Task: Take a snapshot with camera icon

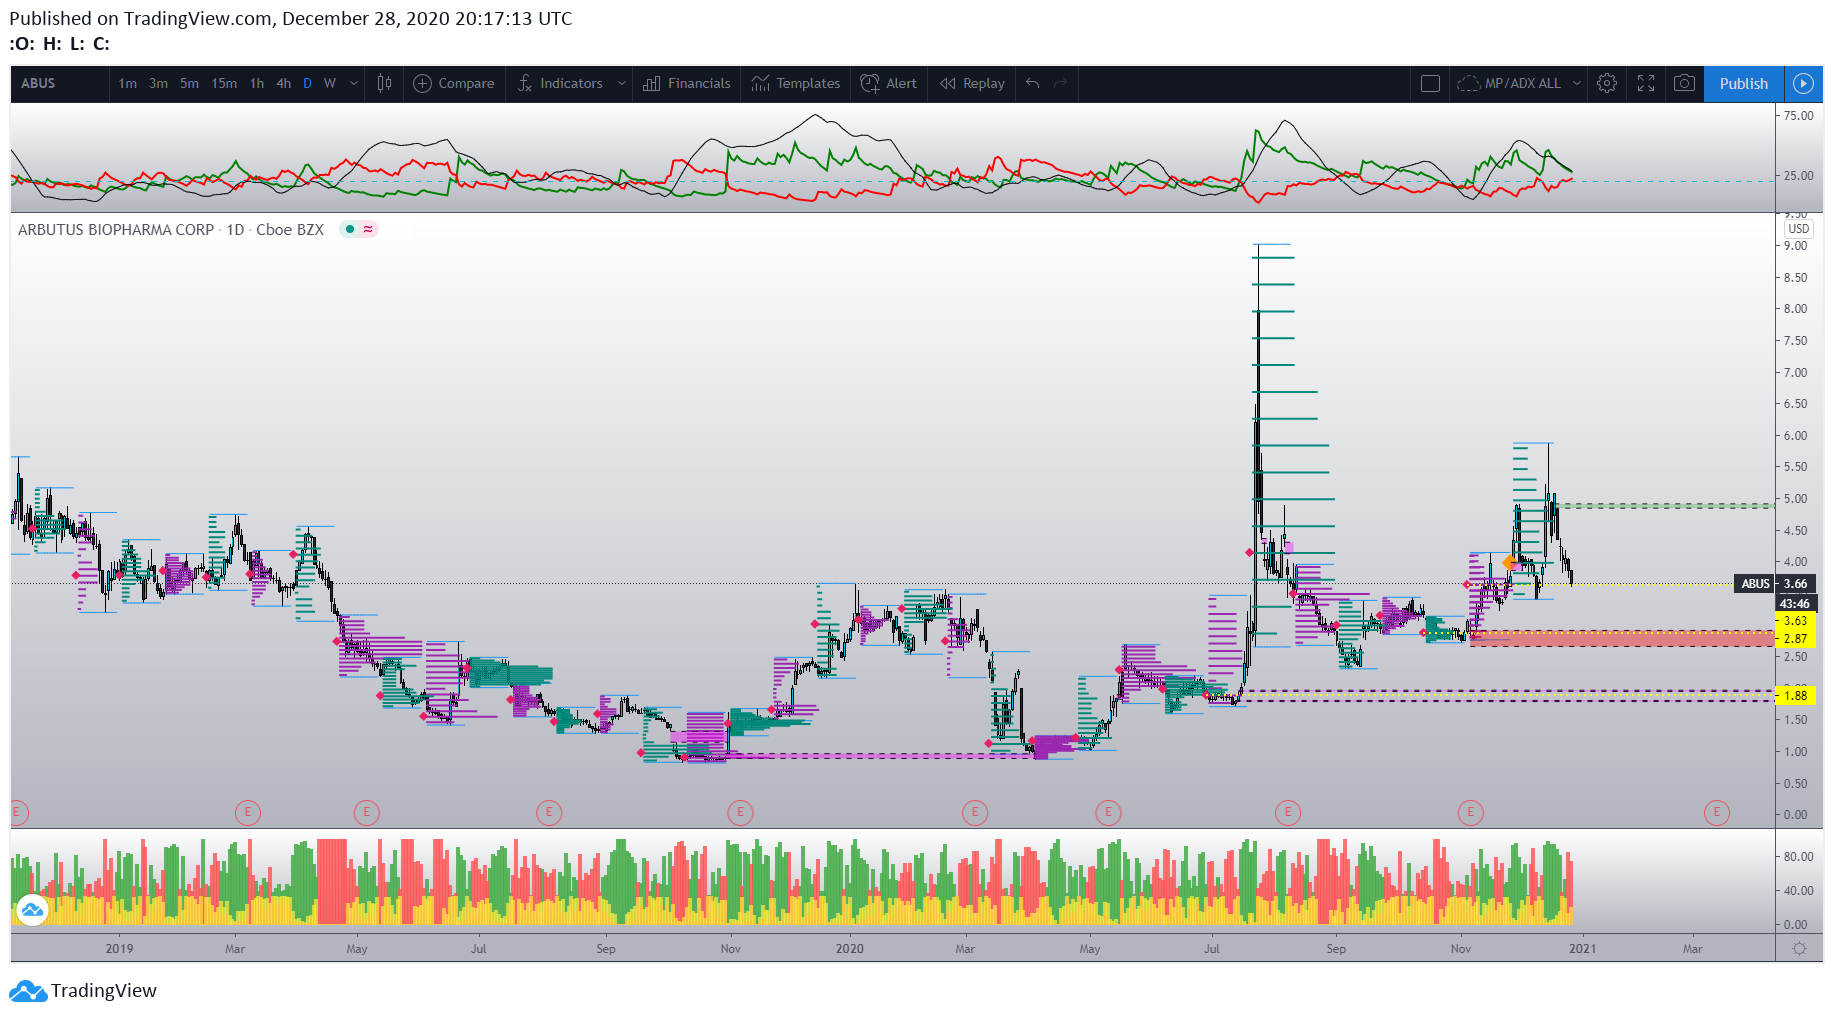Action: pyautogui.click(x=1684, y=84)
